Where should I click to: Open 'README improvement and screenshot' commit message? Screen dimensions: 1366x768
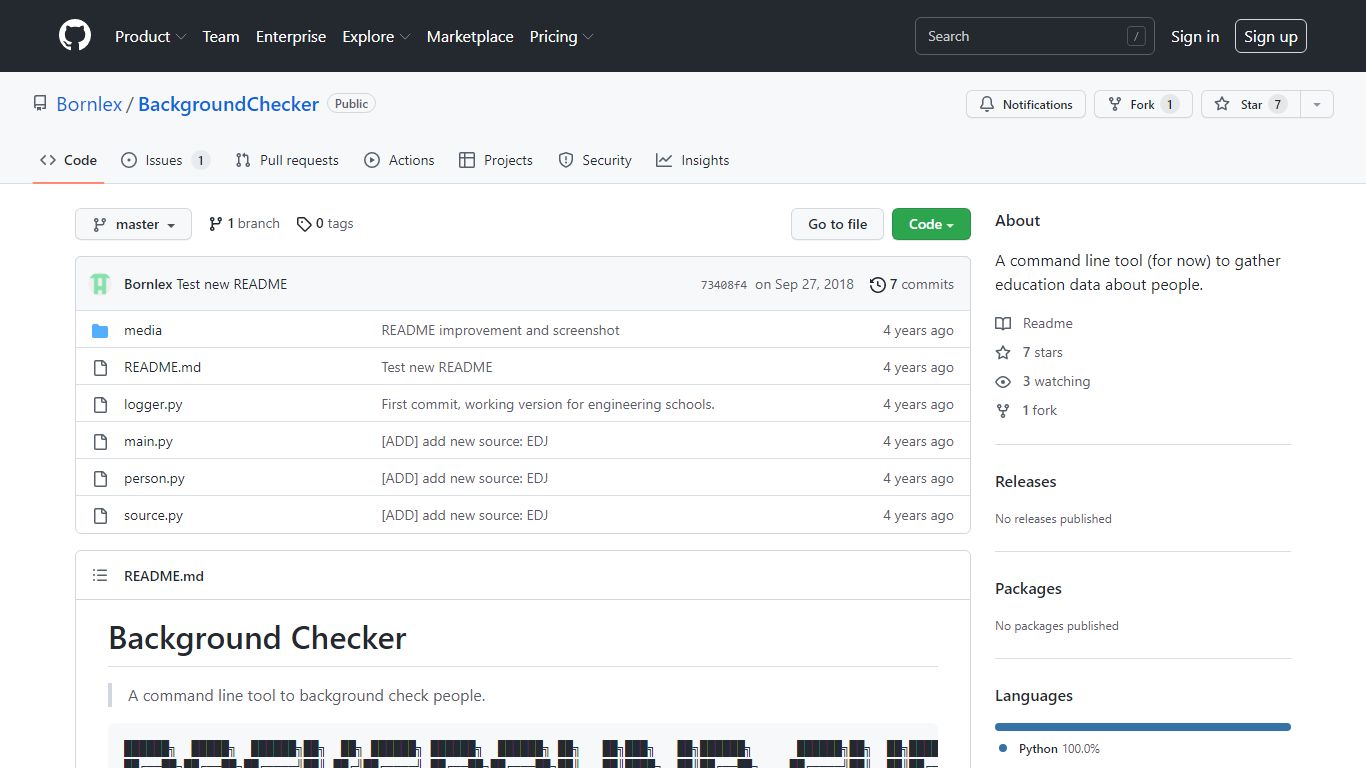[x=501, y=330]
